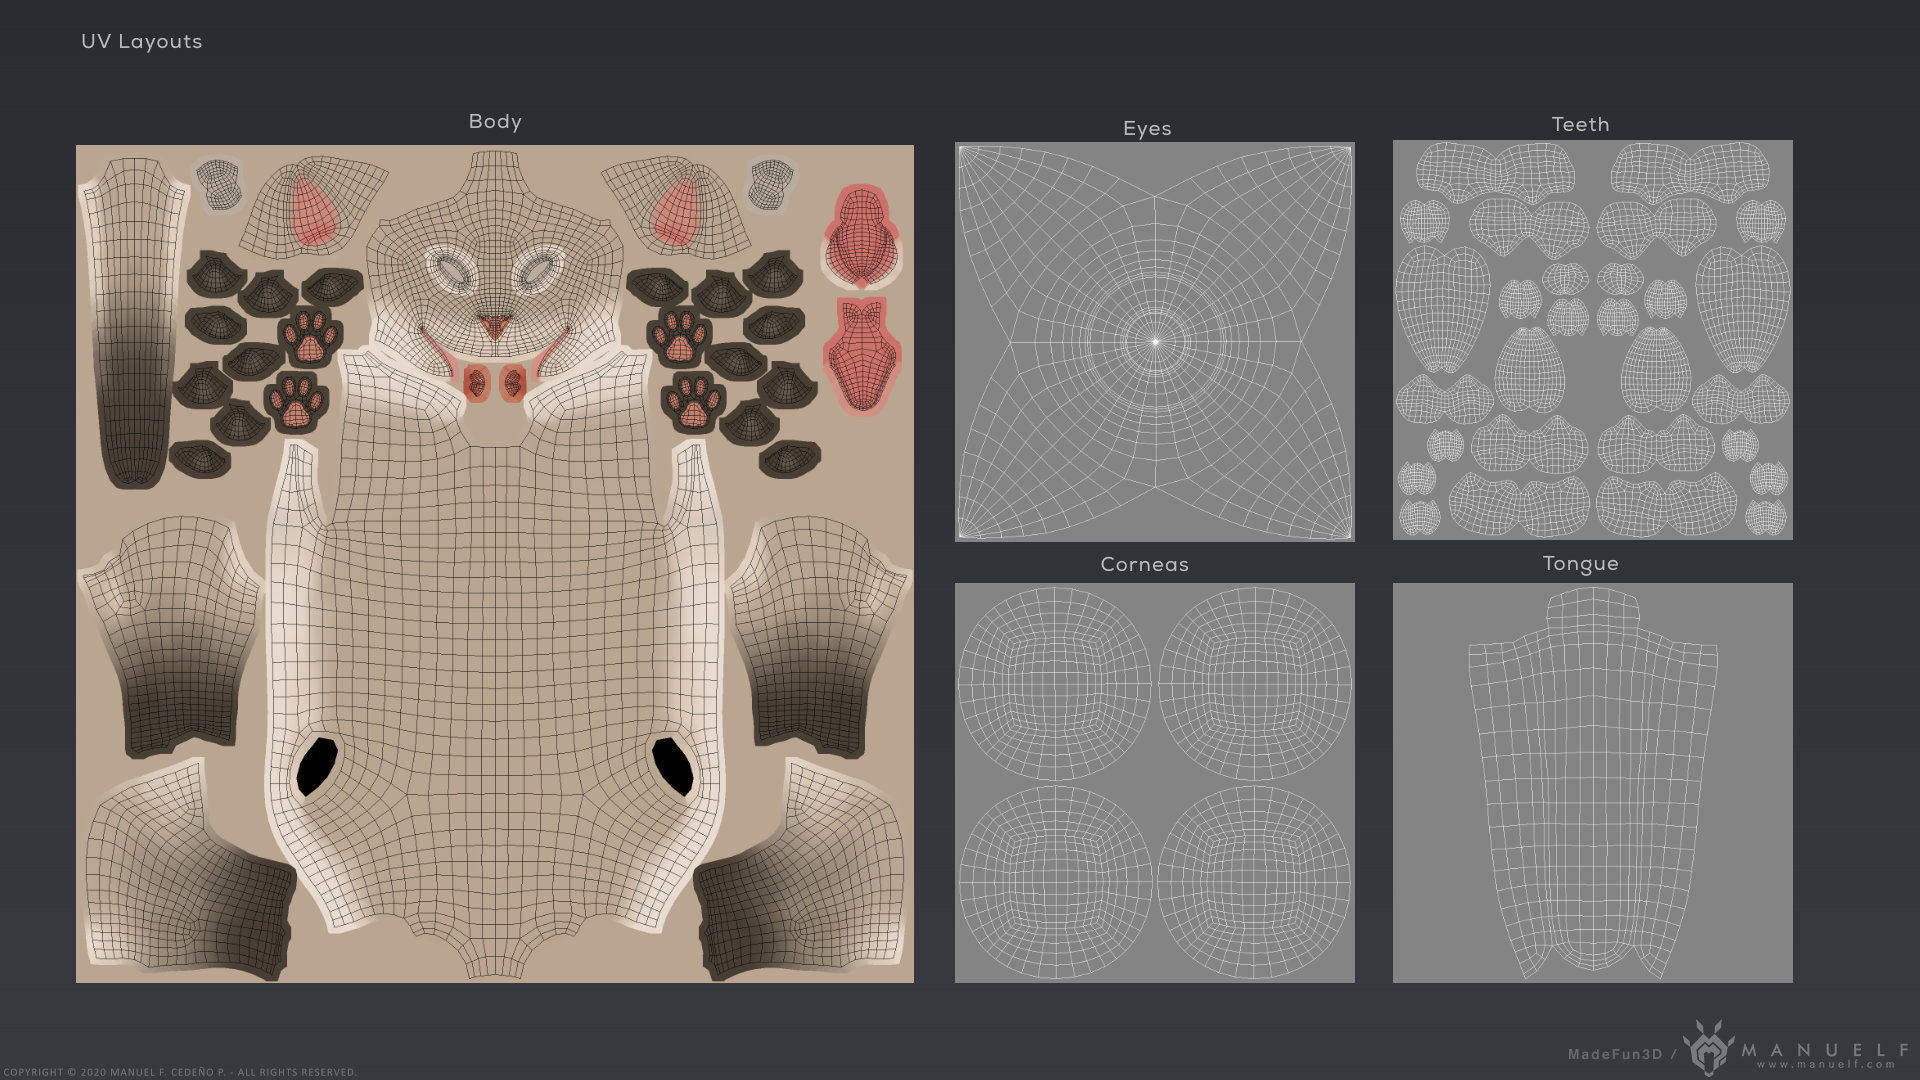This screenshot has height=1080, width=1920.
Task: Click the ManuelF logo emblem
Action: (x=1708, y=1047)
